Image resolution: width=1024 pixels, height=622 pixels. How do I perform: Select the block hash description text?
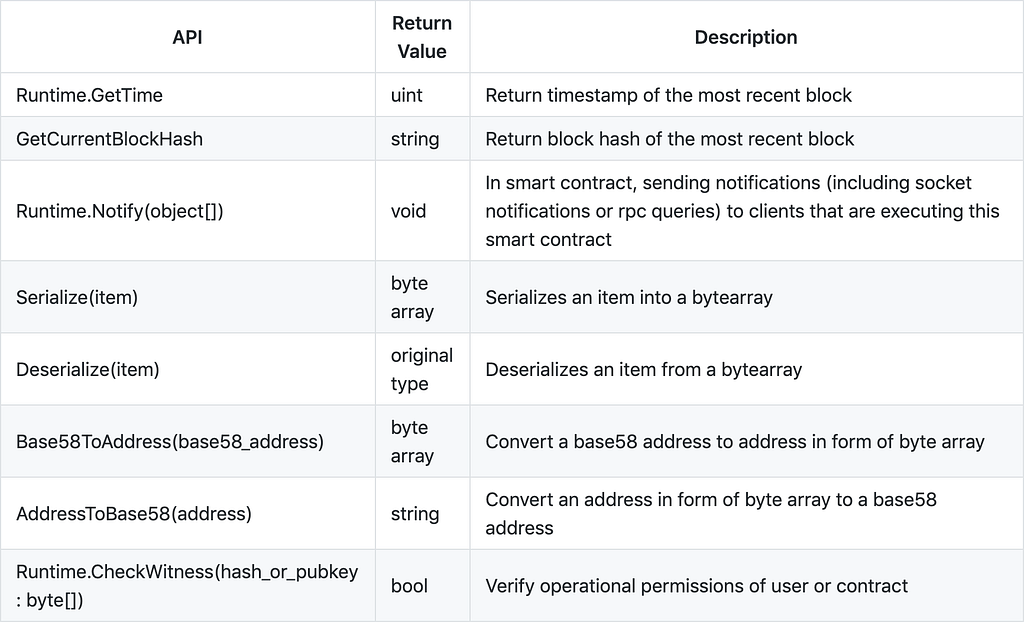pyautogui.click(x=669, y=139)
